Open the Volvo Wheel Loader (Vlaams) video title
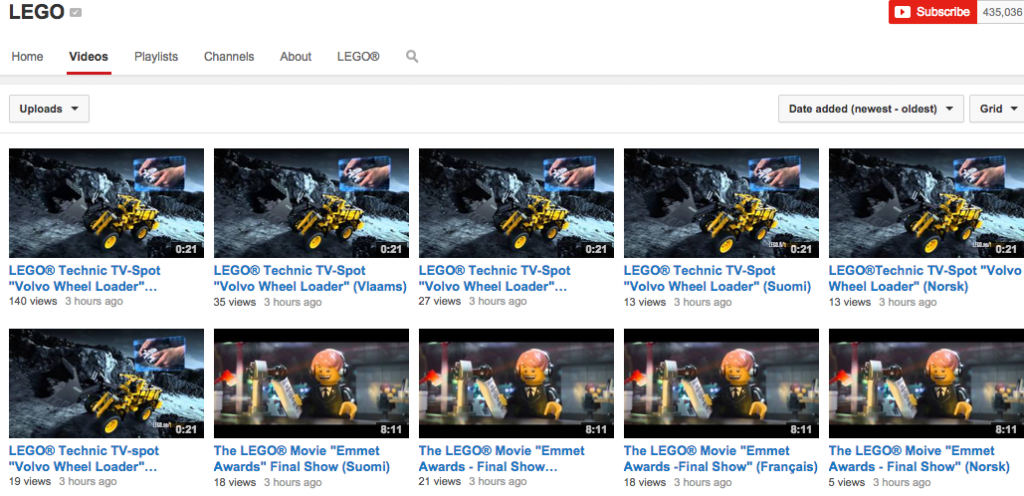 pyautogui.click(x=310, y=278)
